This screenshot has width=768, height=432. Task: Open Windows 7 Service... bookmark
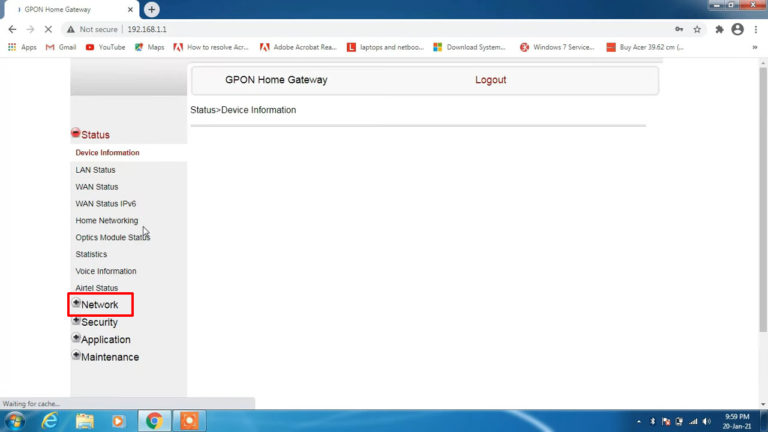tap(557, 47)
